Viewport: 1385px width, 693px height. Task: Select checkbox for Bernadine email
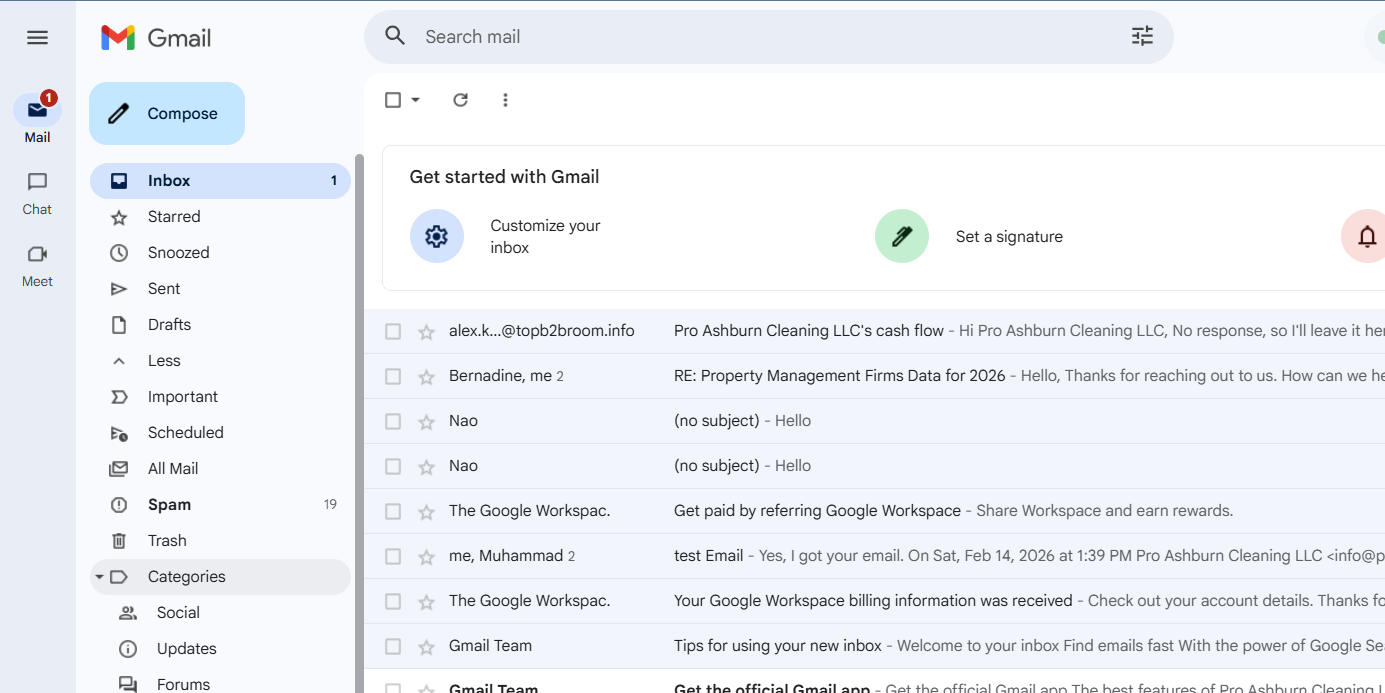pos(393,377)
